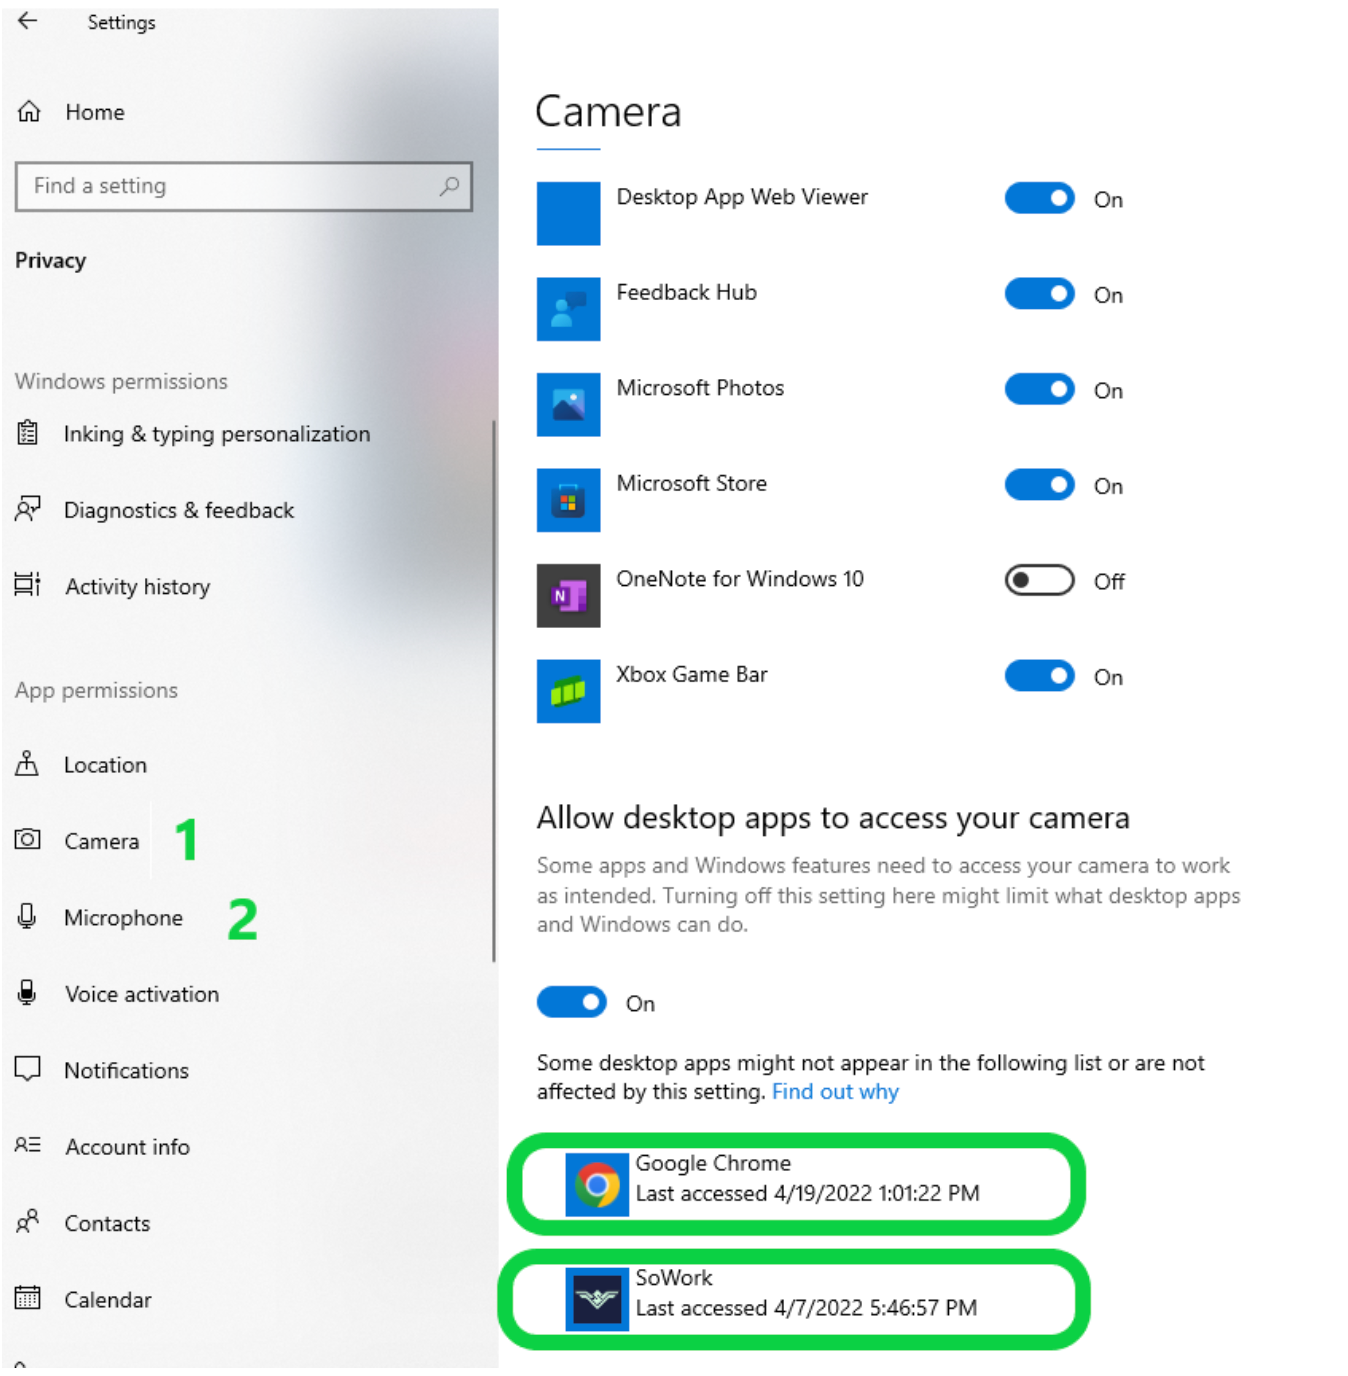This screenshot has height=1376, width=1348.
Task: Click the Calendar icon
Action: coord(28,1298)
